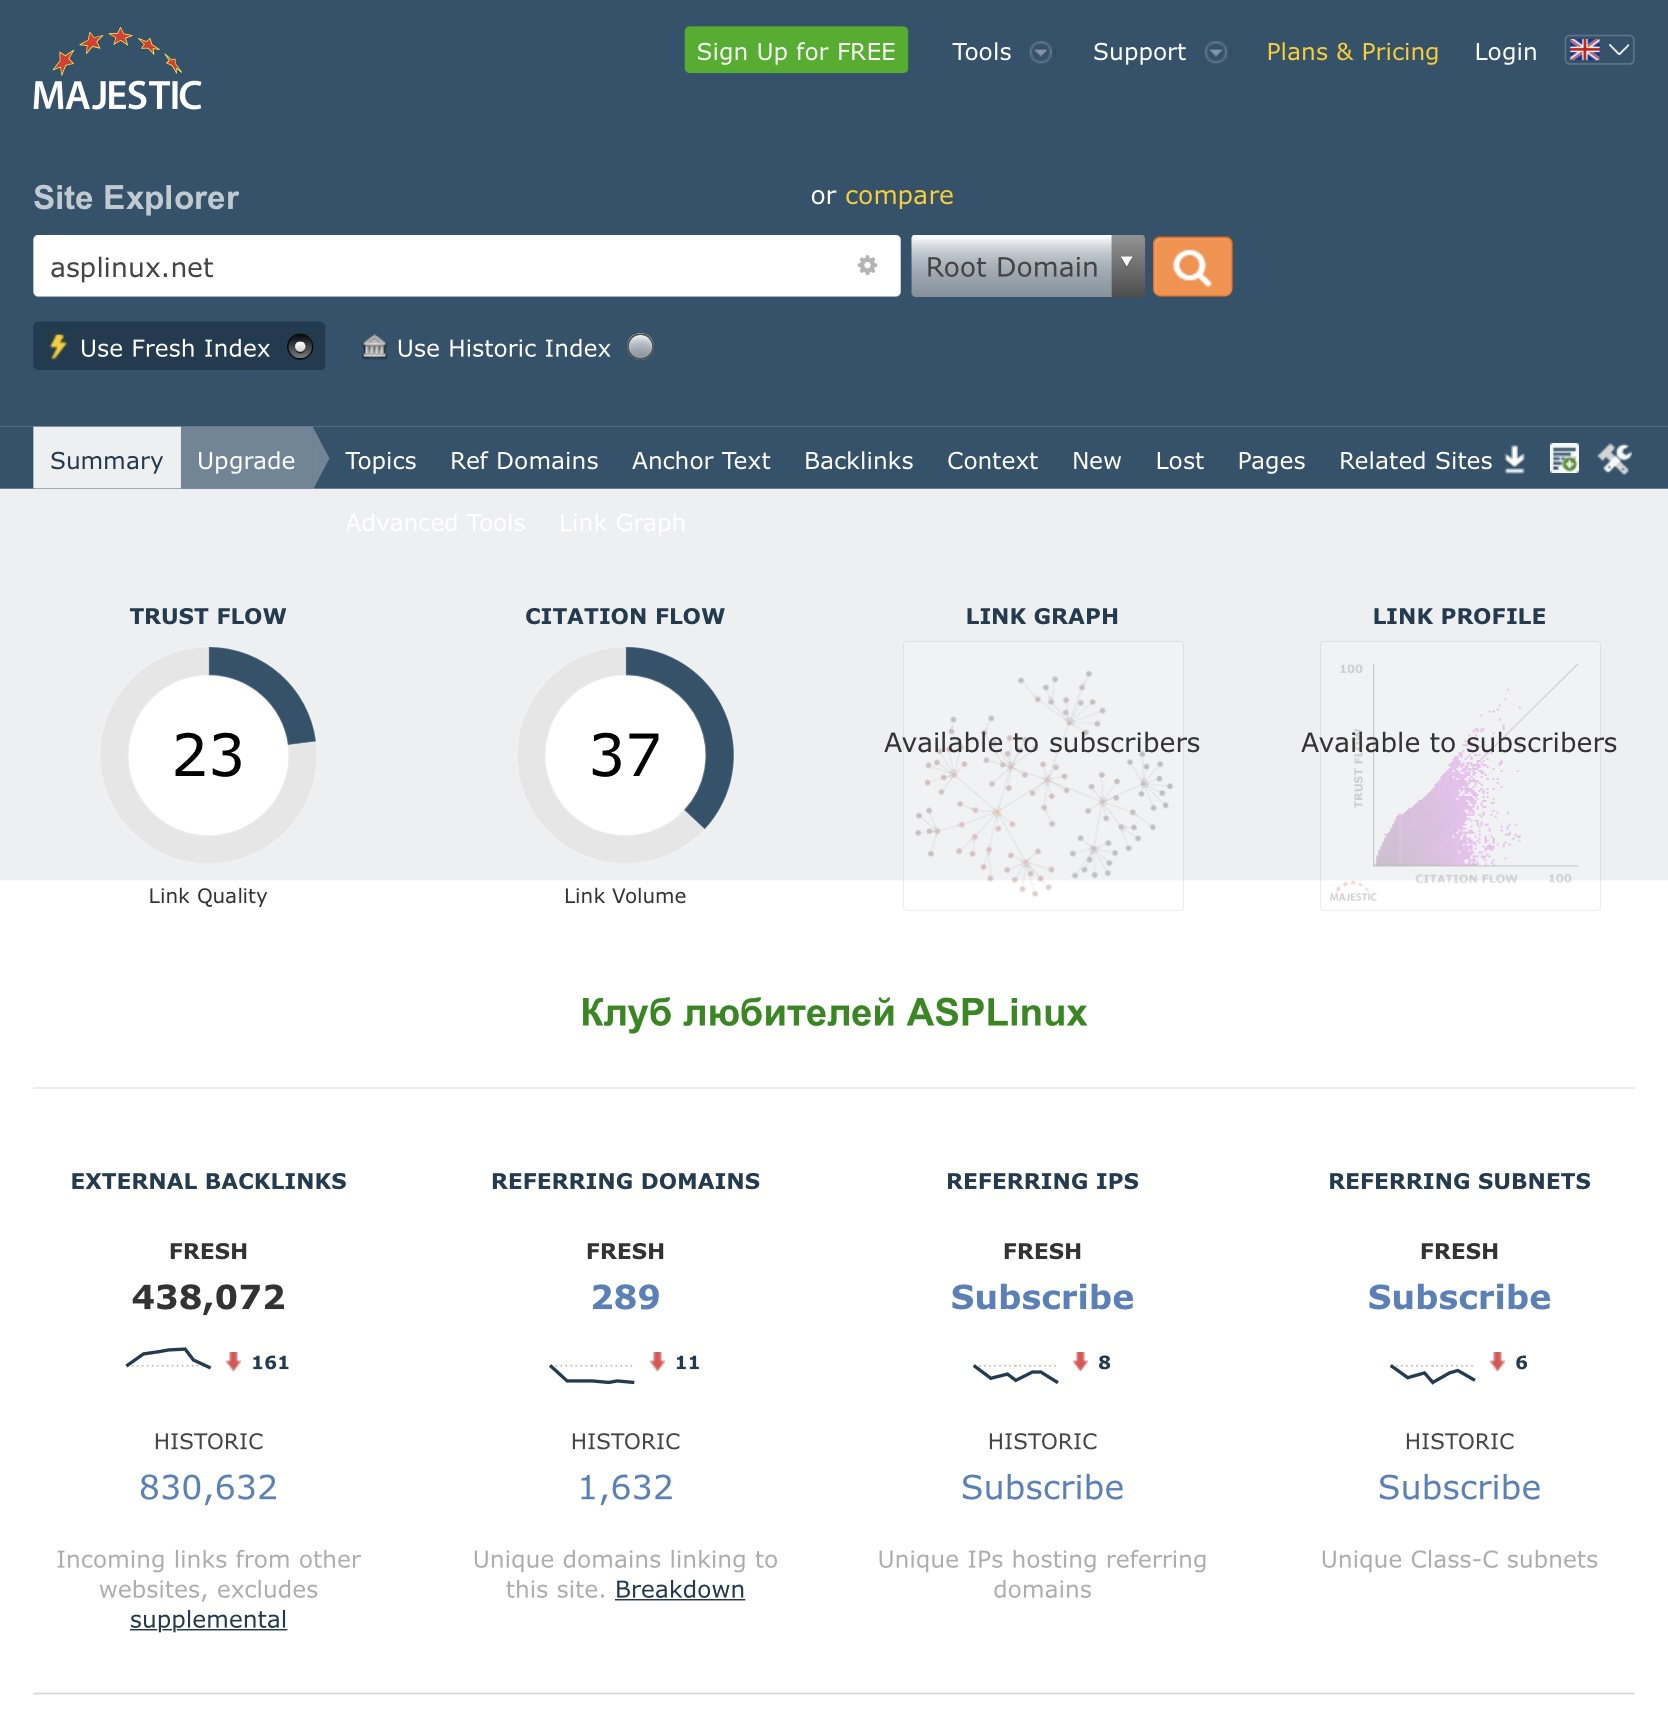Screen dimensions: 1668x1717
Task: Click the External Backlinks trend sparkline
Action: point(168,1359)
